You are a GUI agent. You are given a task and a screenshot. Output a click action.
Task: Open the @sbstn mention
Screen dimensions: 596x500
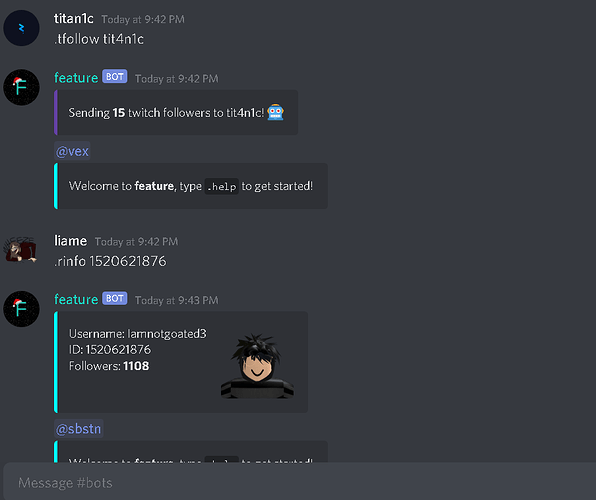click(79, 429)
